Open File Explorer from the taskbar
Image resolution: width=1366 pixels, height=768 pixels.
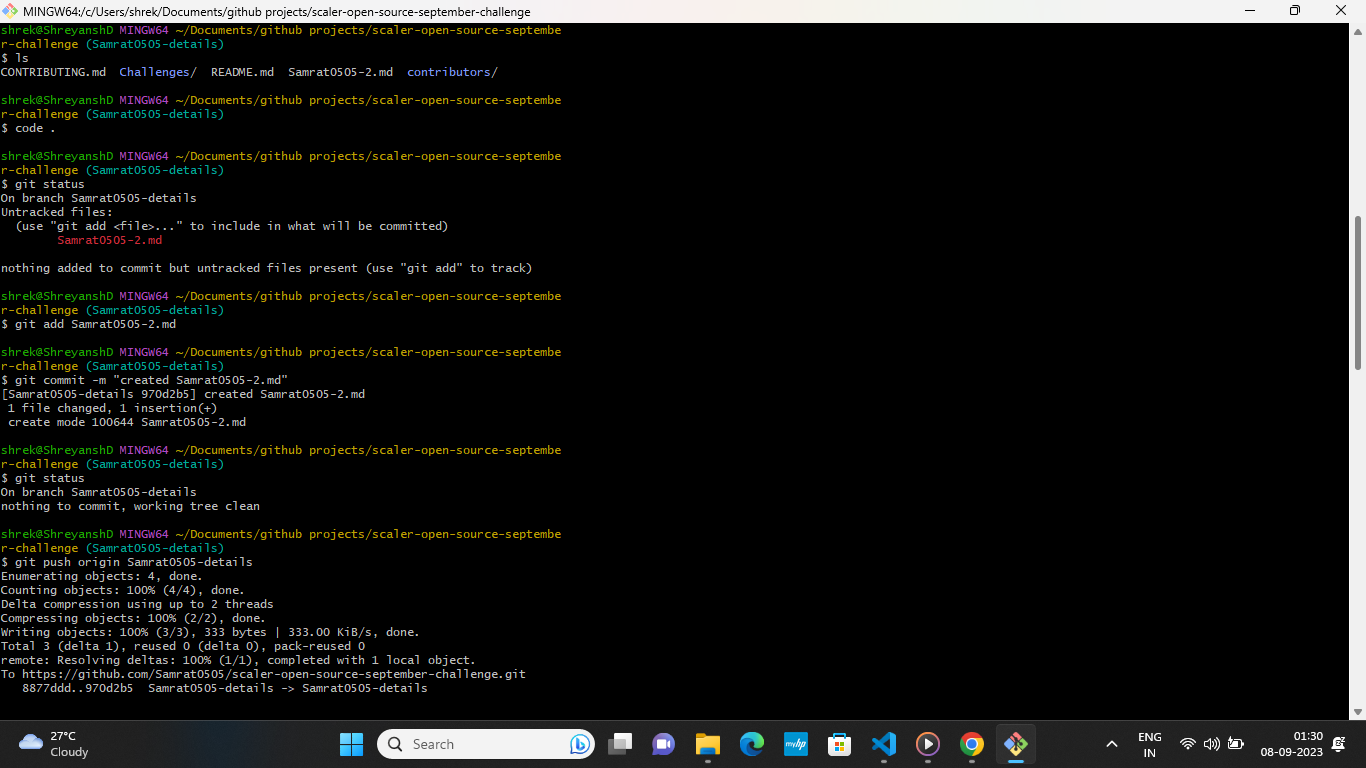click(x=707, y=744)
